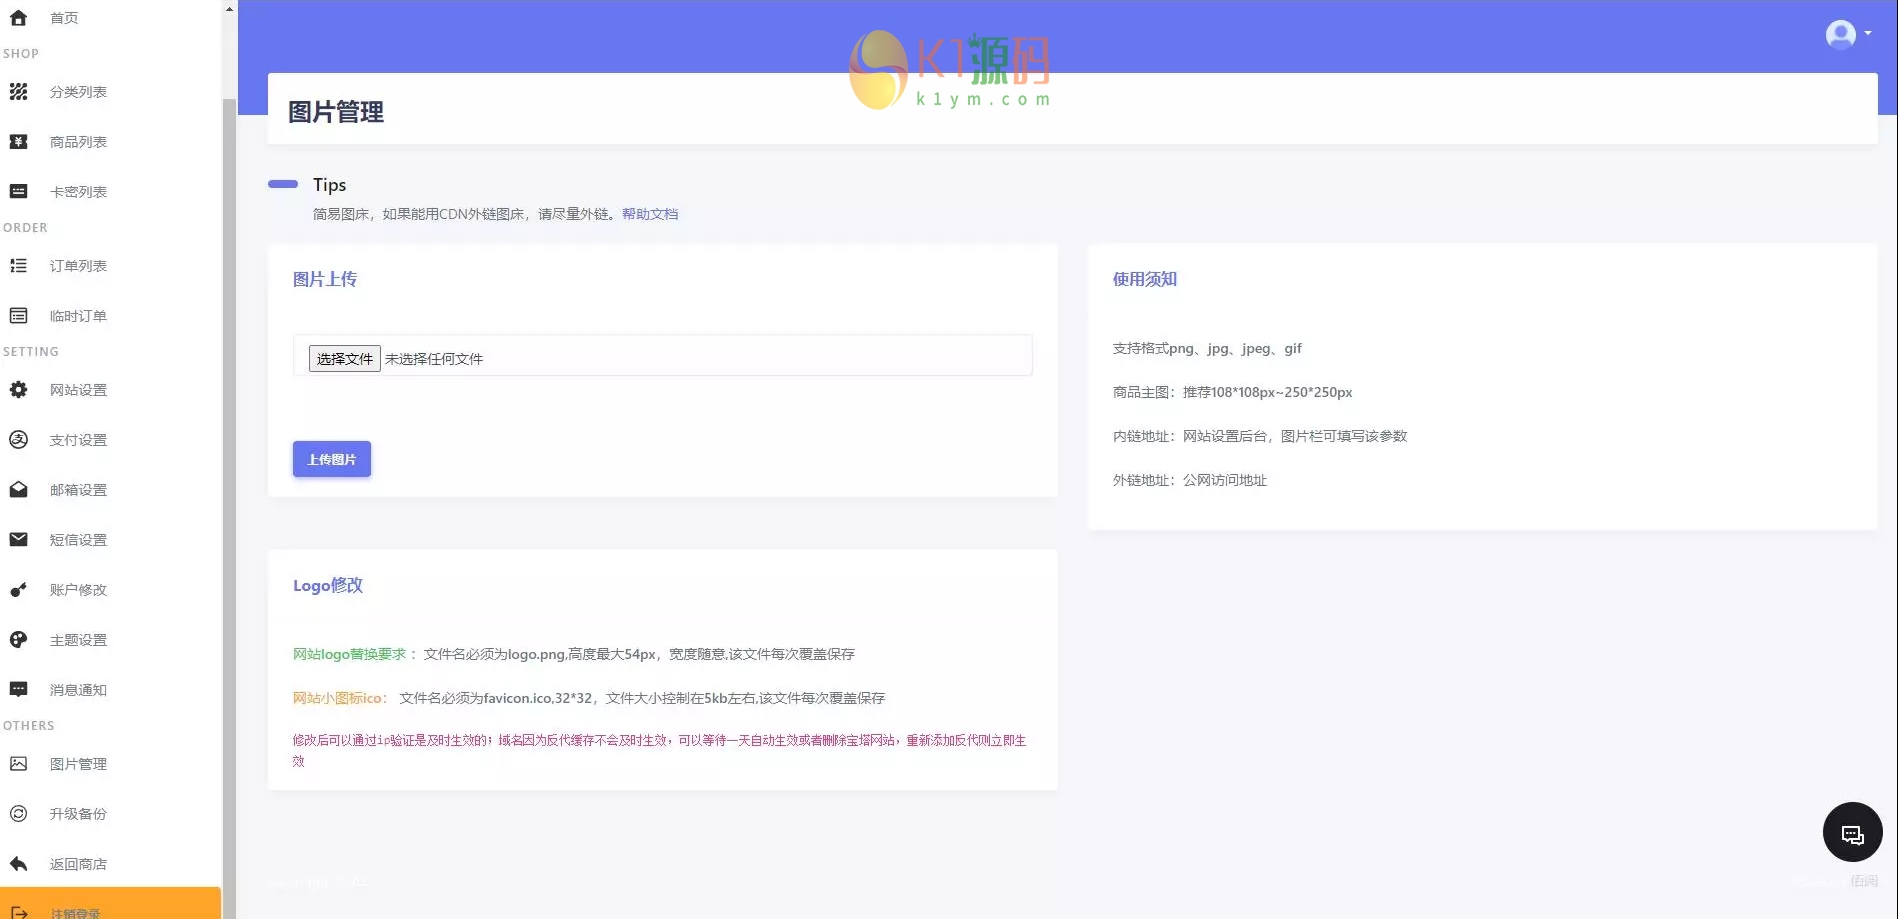Open the 帮助文档 link
Image resolution: width=1898 pixels, height=919 pixels.
pyautogui.click(x=649, y=214)
